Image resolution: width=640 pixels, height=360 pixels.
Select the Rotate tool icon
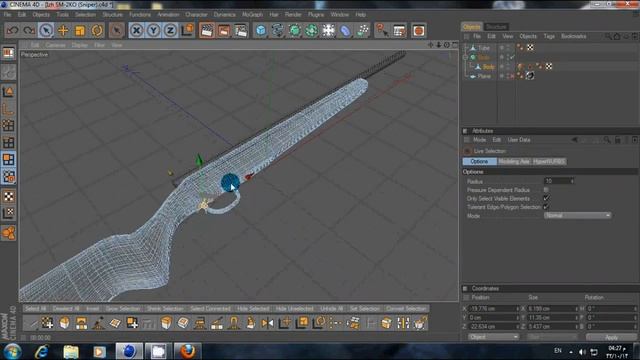97,31
